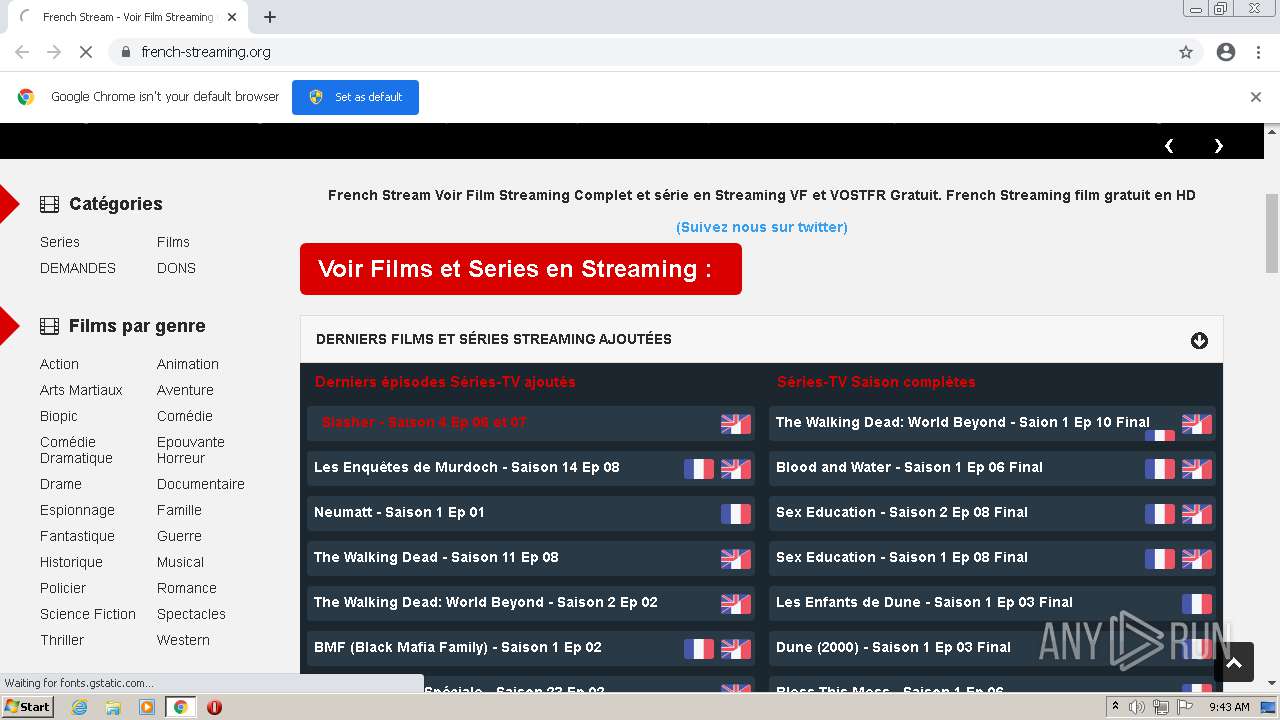This screenshot has width=1280, height=720.
Task: Click the French flag on the Neumatt row
Action: pos(736,513)
